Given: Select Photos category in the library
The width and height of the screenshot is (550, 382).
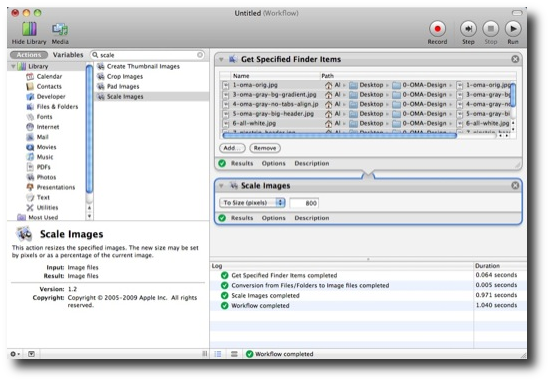Looking at the screenshot, I should pyautogui.click(x=46, y=177).
